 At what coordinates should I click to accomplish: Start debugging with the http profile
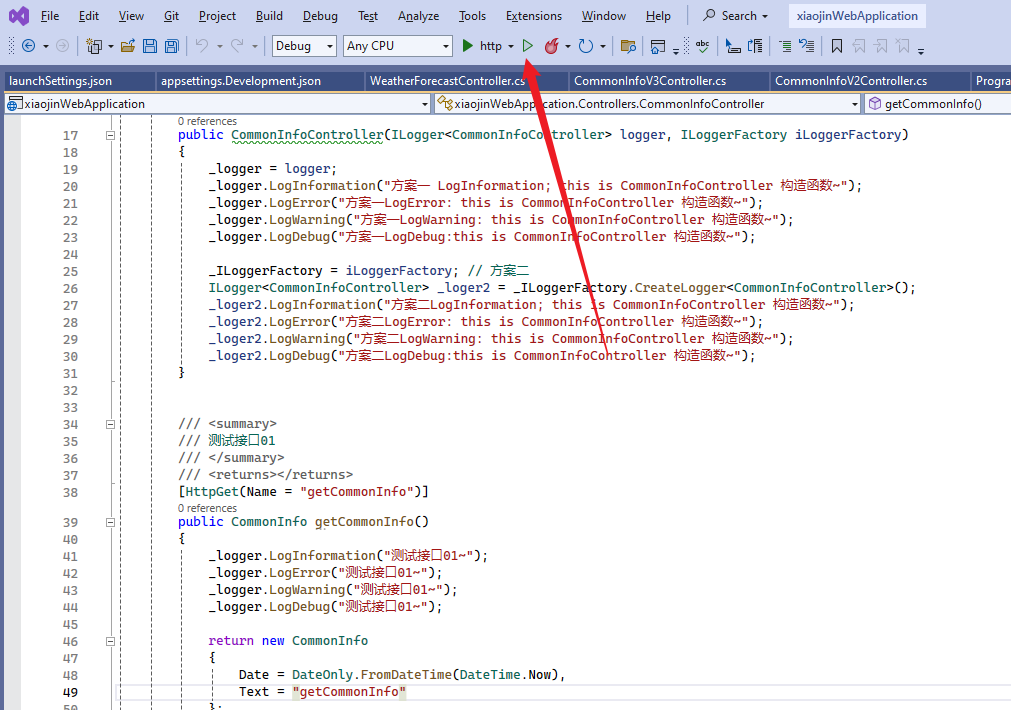point(480,45)
